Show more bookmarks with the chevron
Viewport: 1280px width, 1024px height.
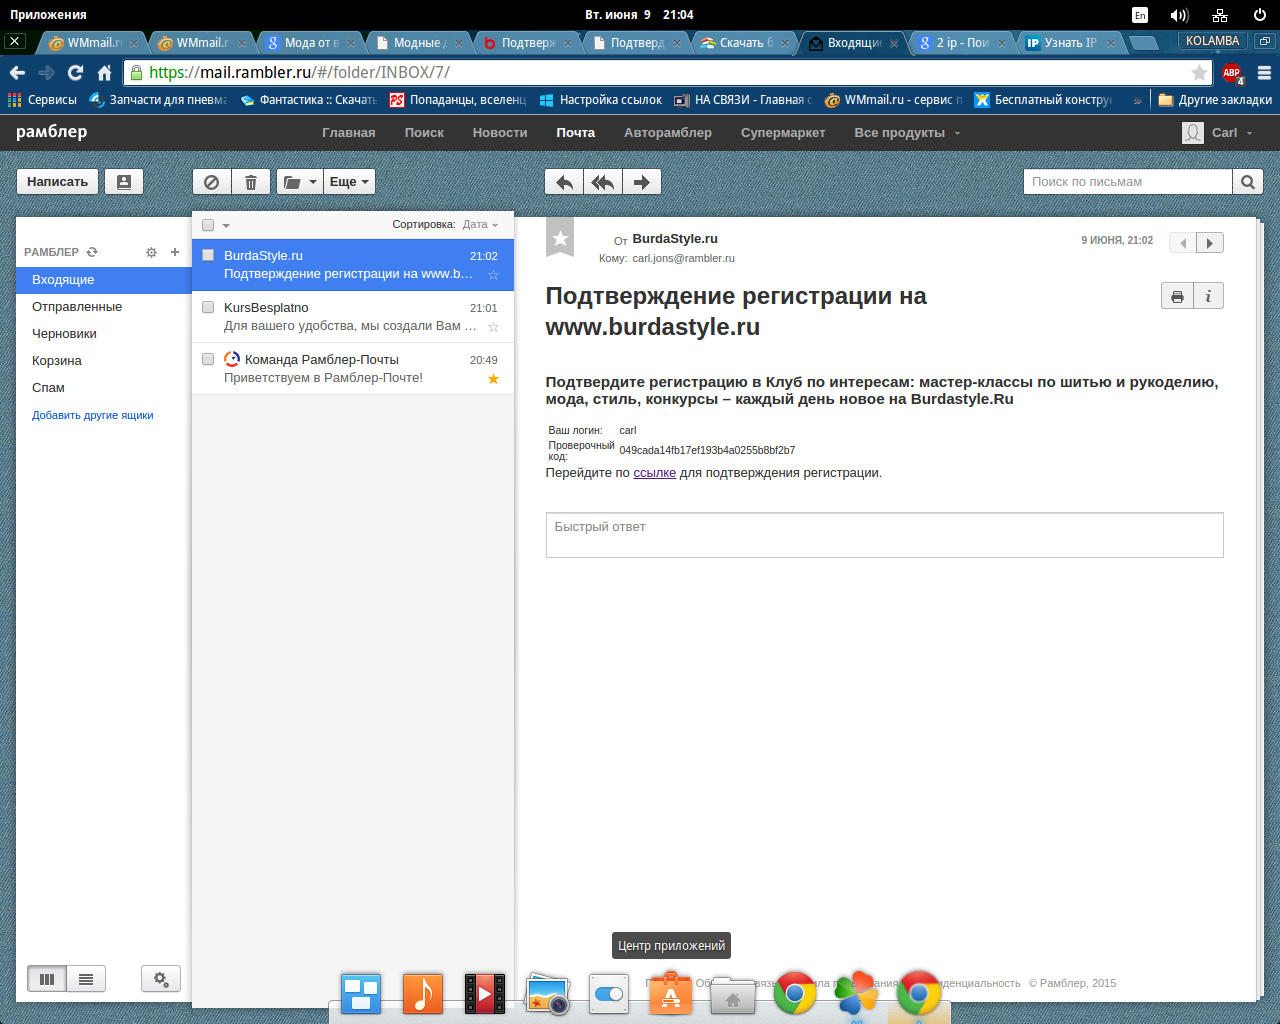pyautogui.click(x=1137, y=100)
